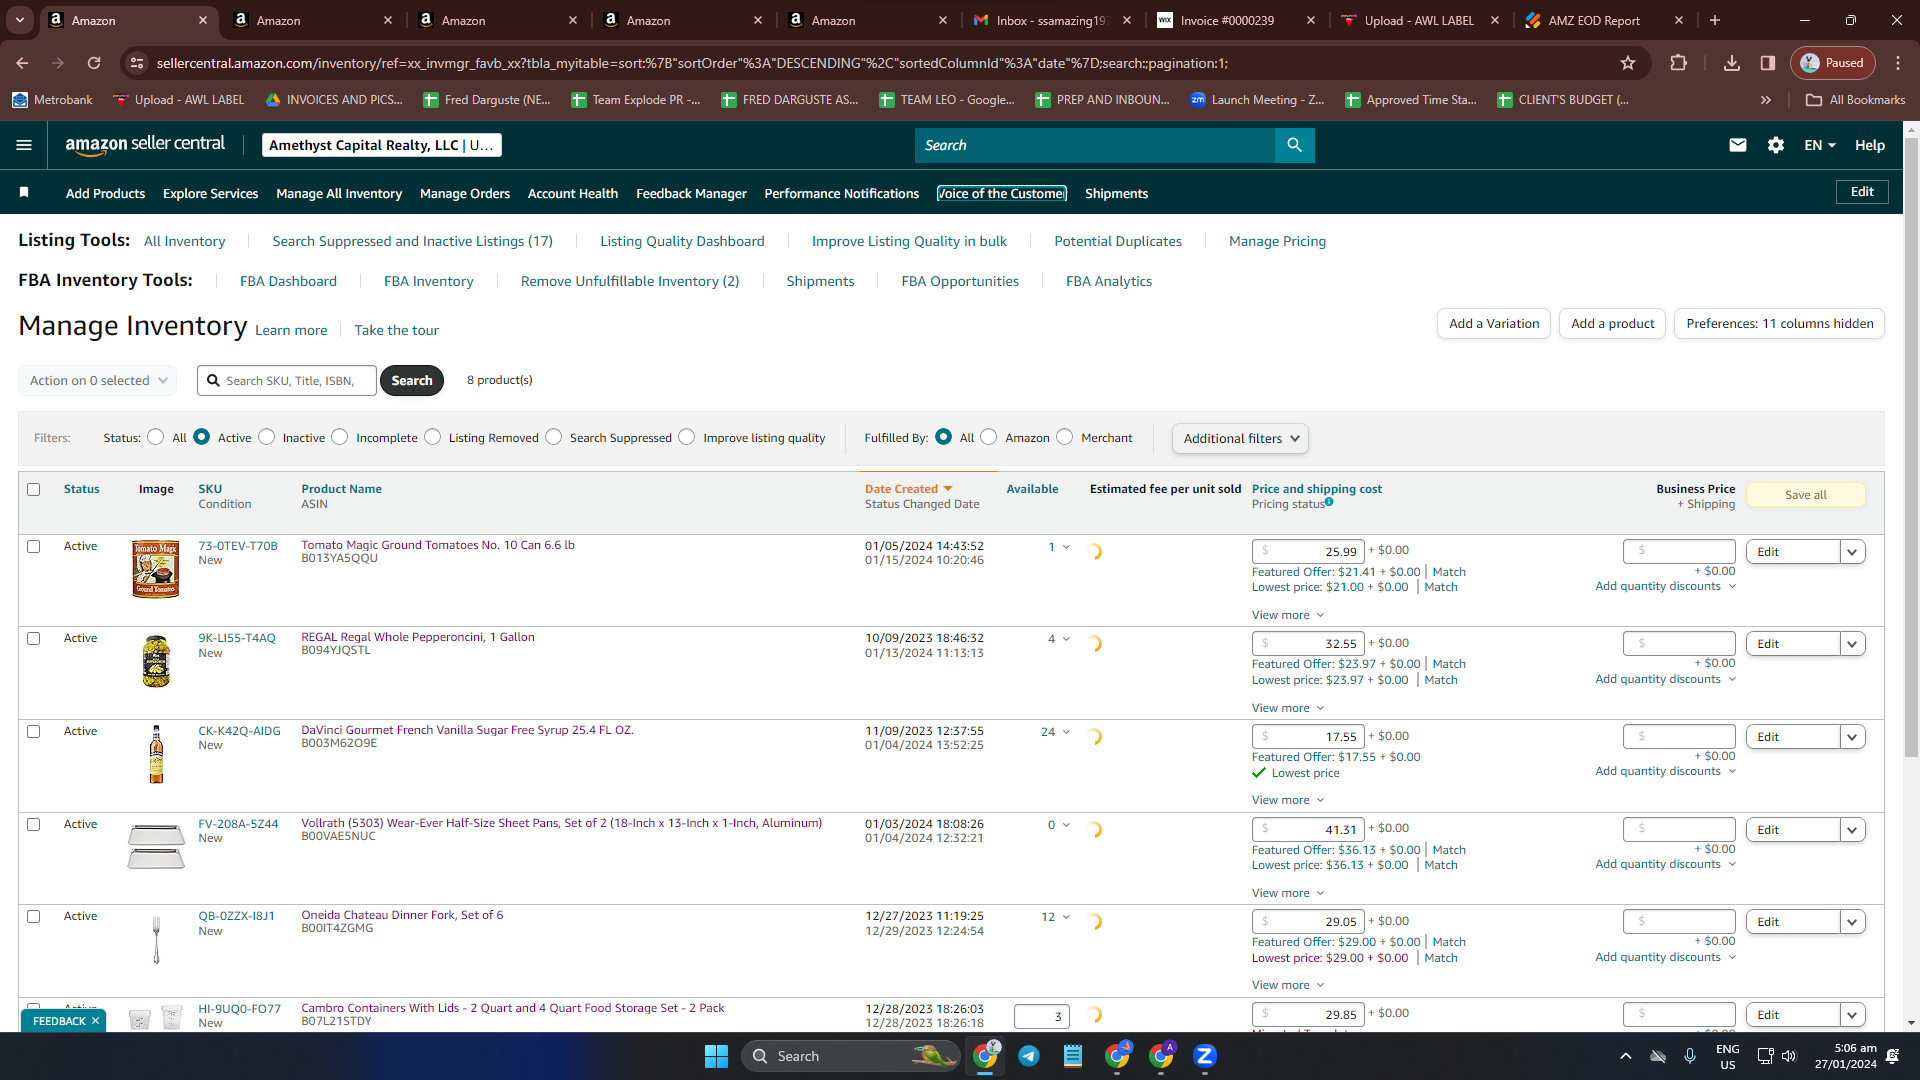Open the settings gear icon
1920x1080 pixels.
click(1776, 145)
